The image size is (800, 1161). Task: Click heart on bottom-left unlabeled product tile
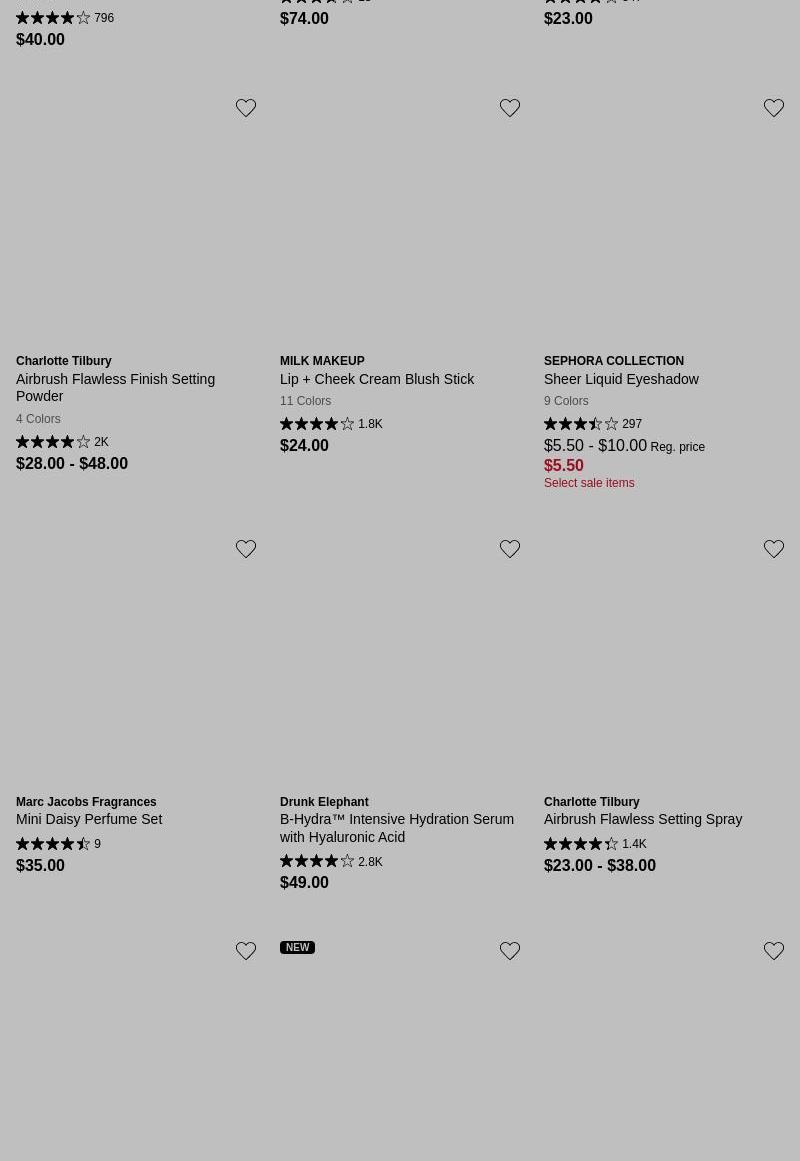click(x=246, y=951)
